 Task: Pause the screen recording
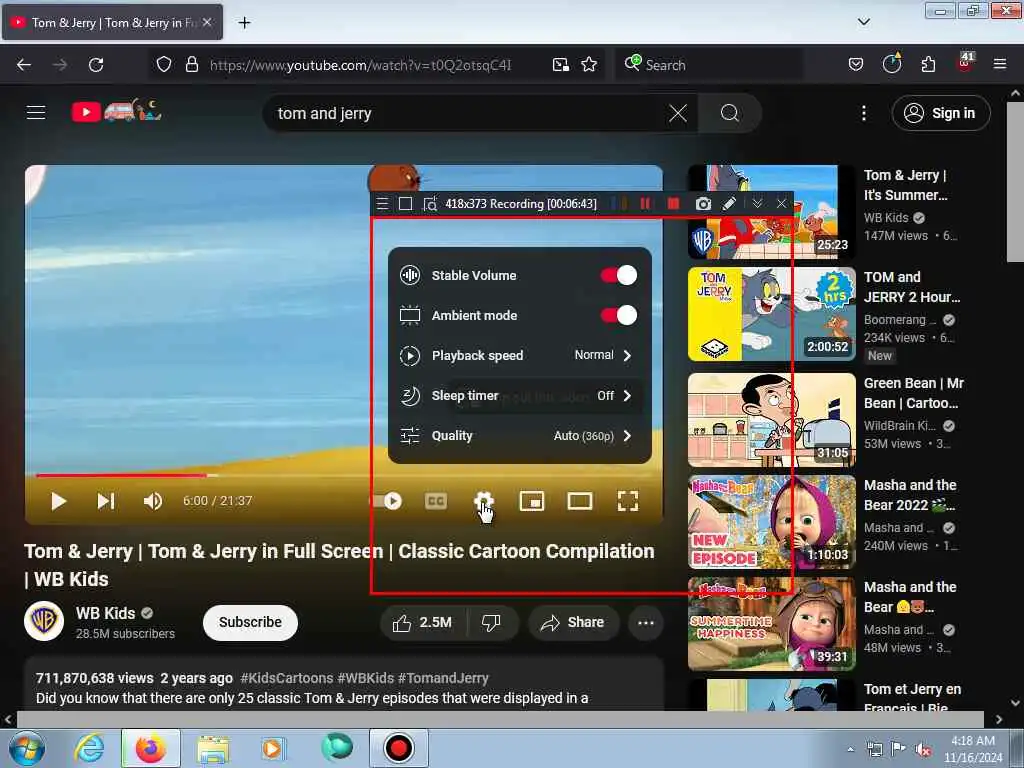(x=645, y=204)
